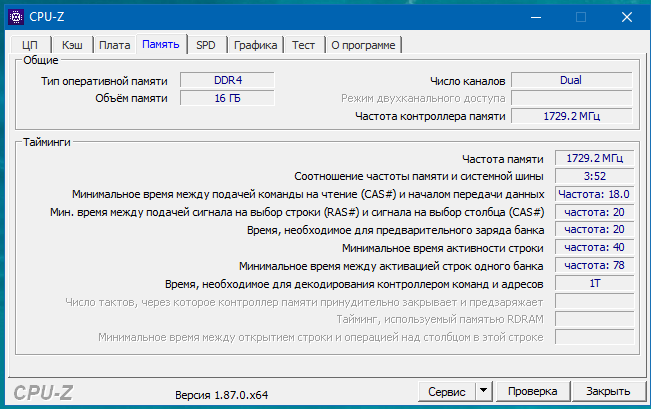Click label Время, необходимое для декодирования контроллером команд
651x409 pixels.
(354, 284)
